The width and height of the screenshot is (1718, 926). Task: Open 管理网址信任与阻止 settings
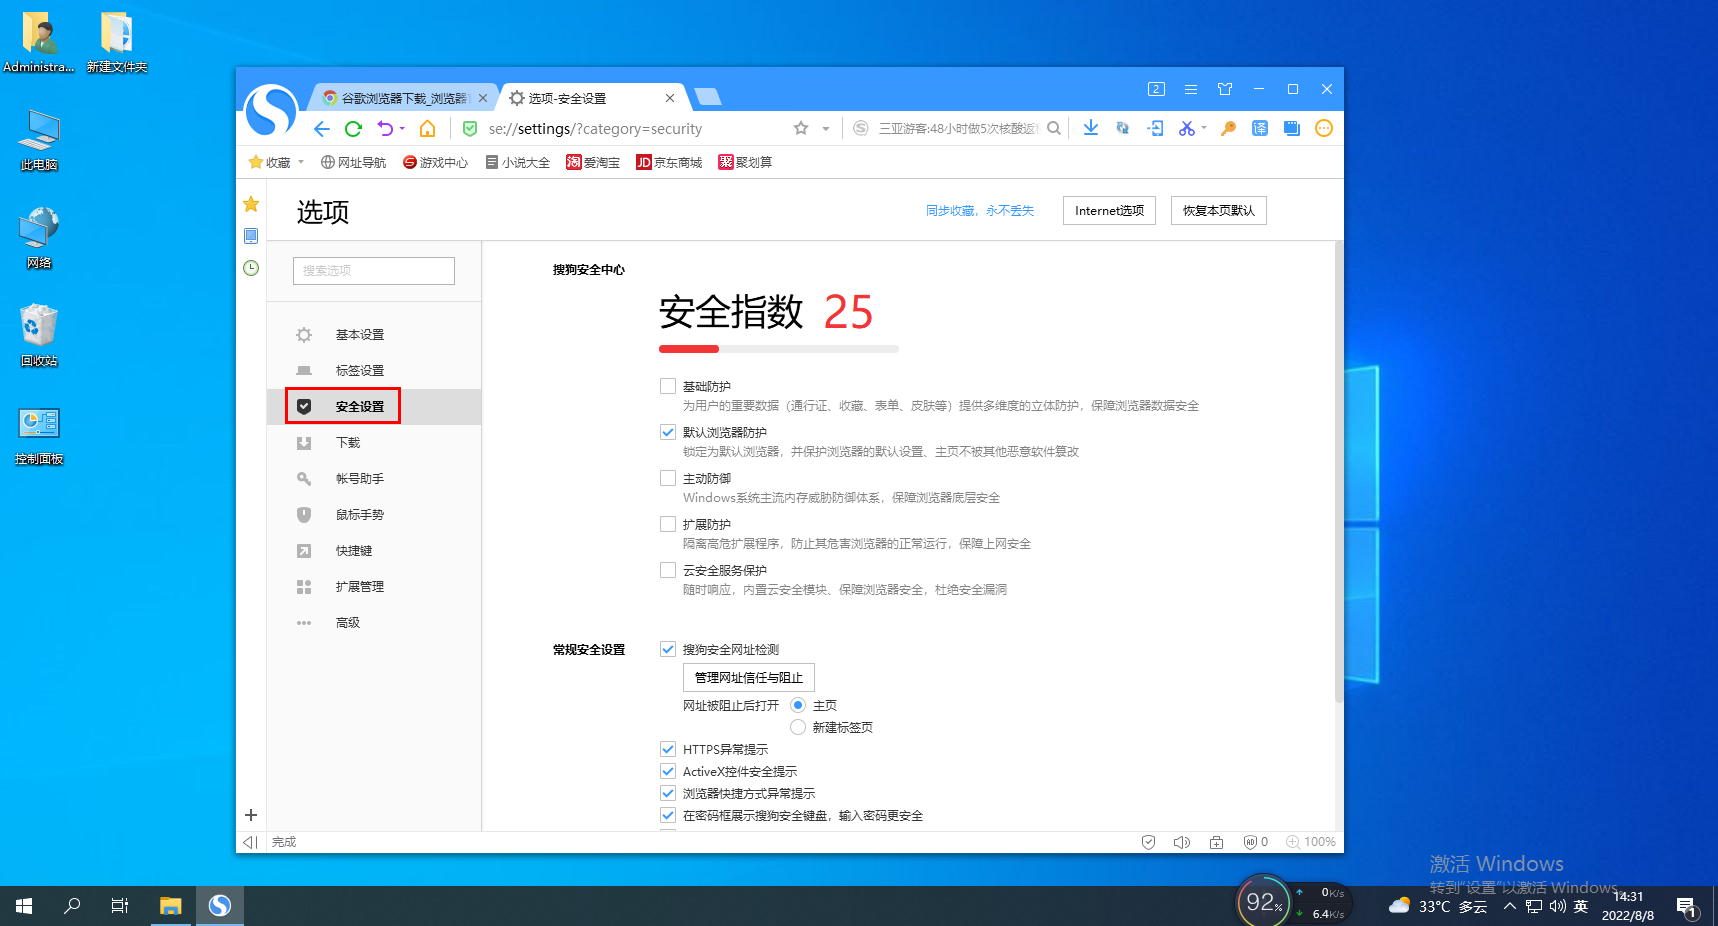749,677
